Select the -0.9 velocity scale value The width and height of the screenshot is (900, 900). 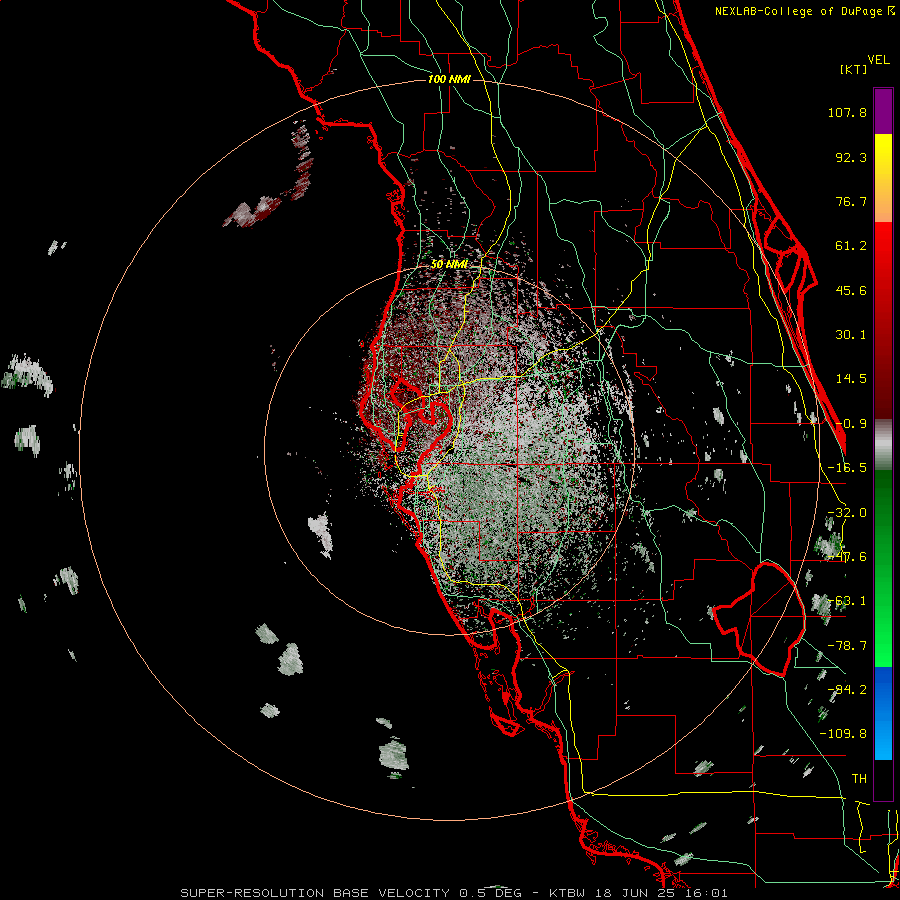tap(851, 424)
